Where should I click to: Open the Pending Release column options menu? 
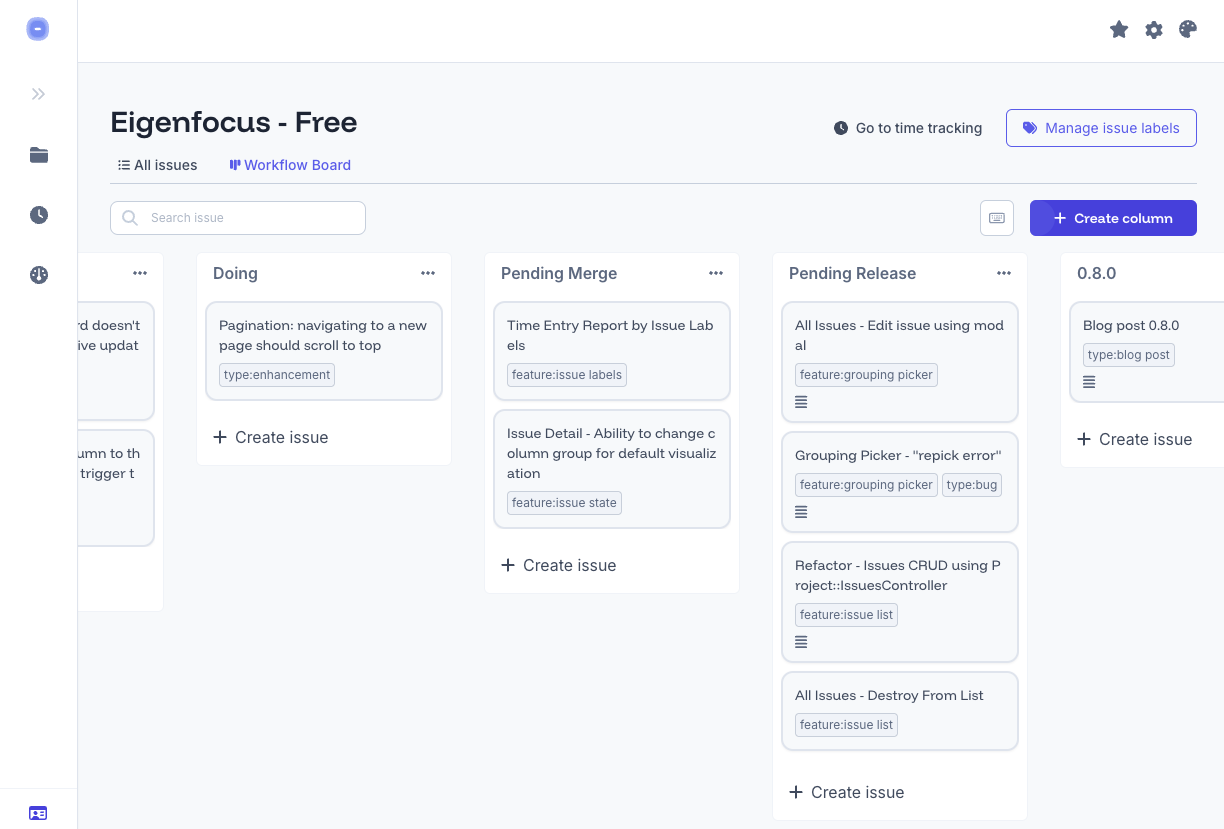[1004, 273]
